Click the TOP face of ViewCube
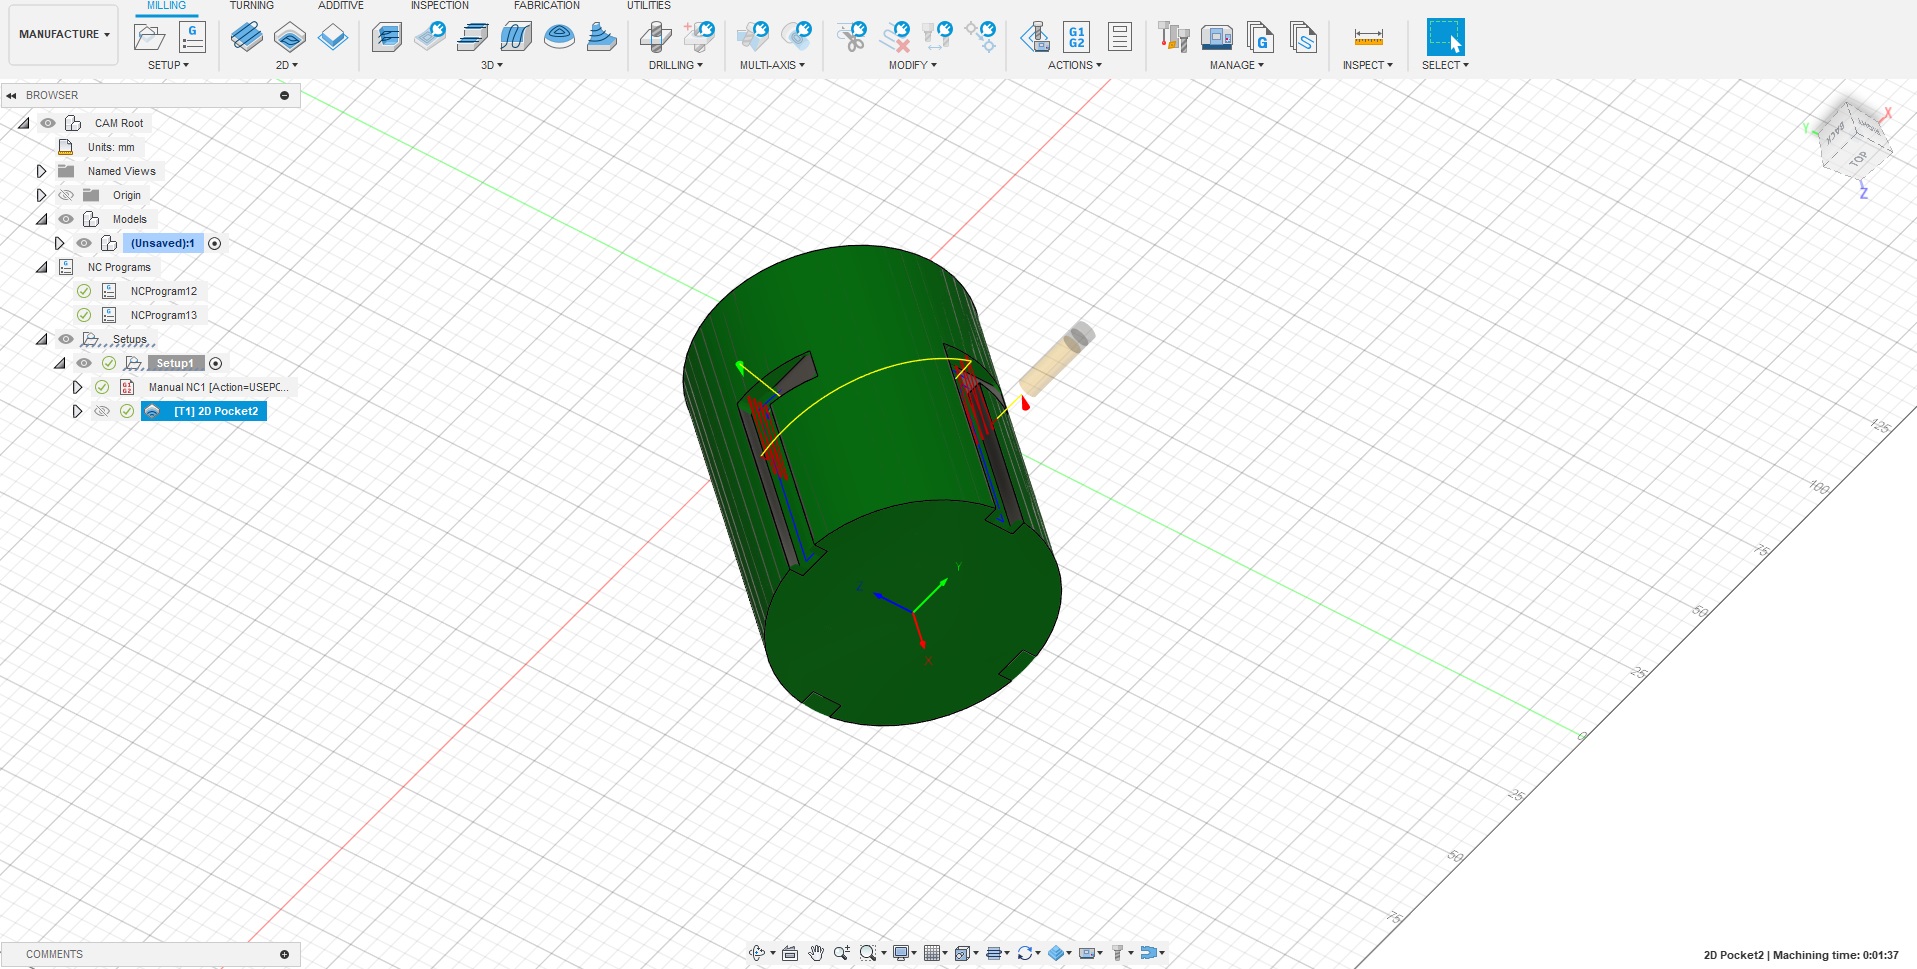The height and width of the screenshot is (969, 1917). point(1859,158)
